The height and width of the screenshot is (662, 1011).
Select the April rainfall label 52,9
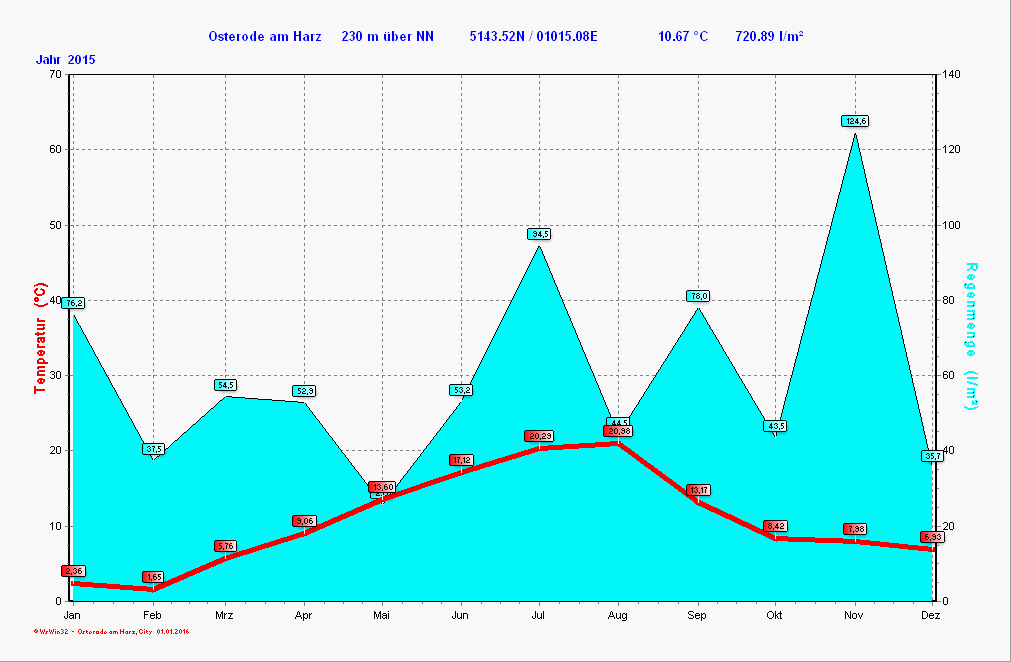(x=304, y=391)
